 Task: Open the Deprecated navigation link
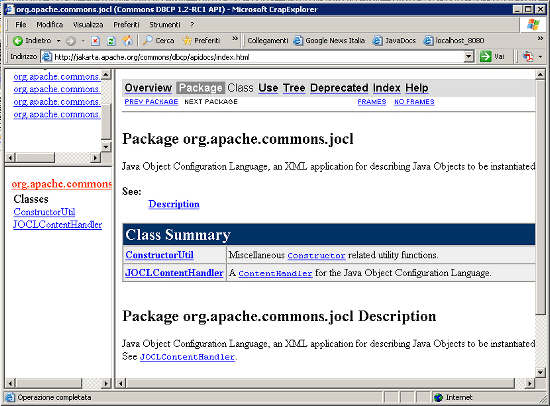(339, 88)
